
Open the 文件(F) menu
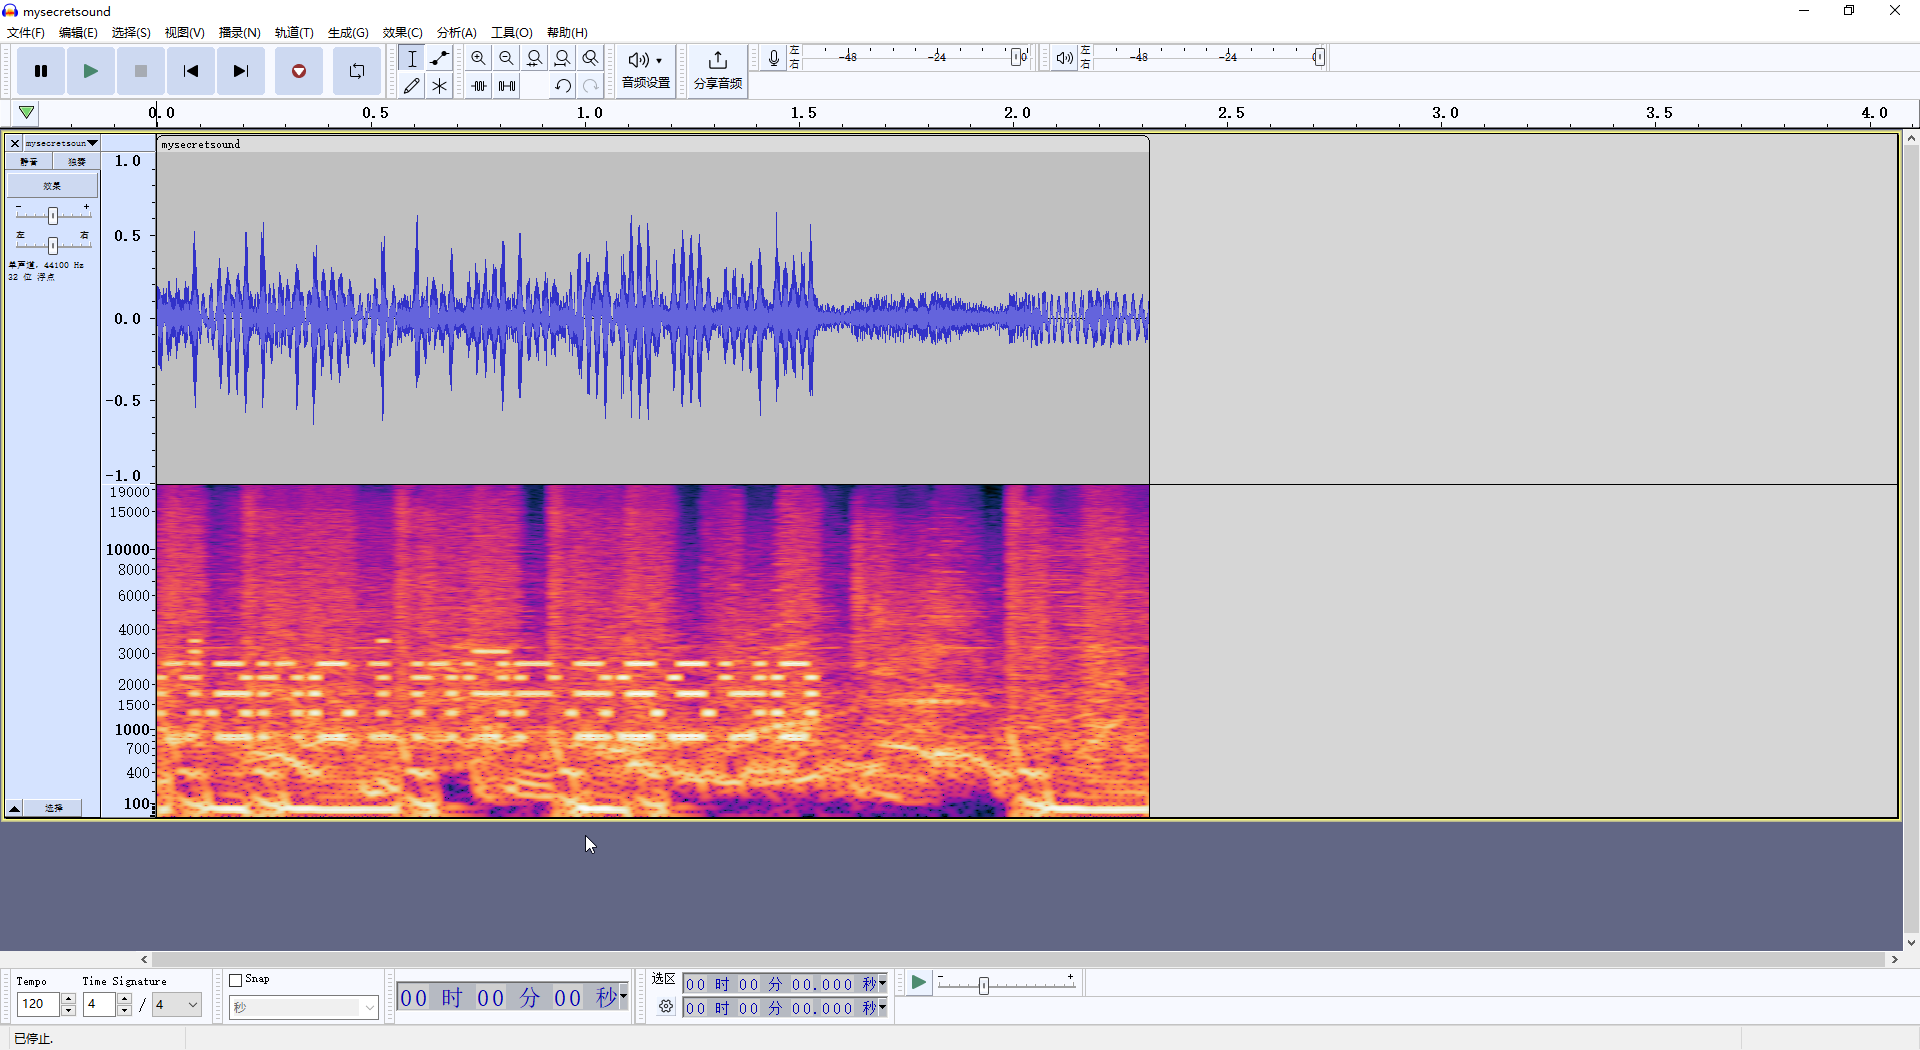[26, 33]
